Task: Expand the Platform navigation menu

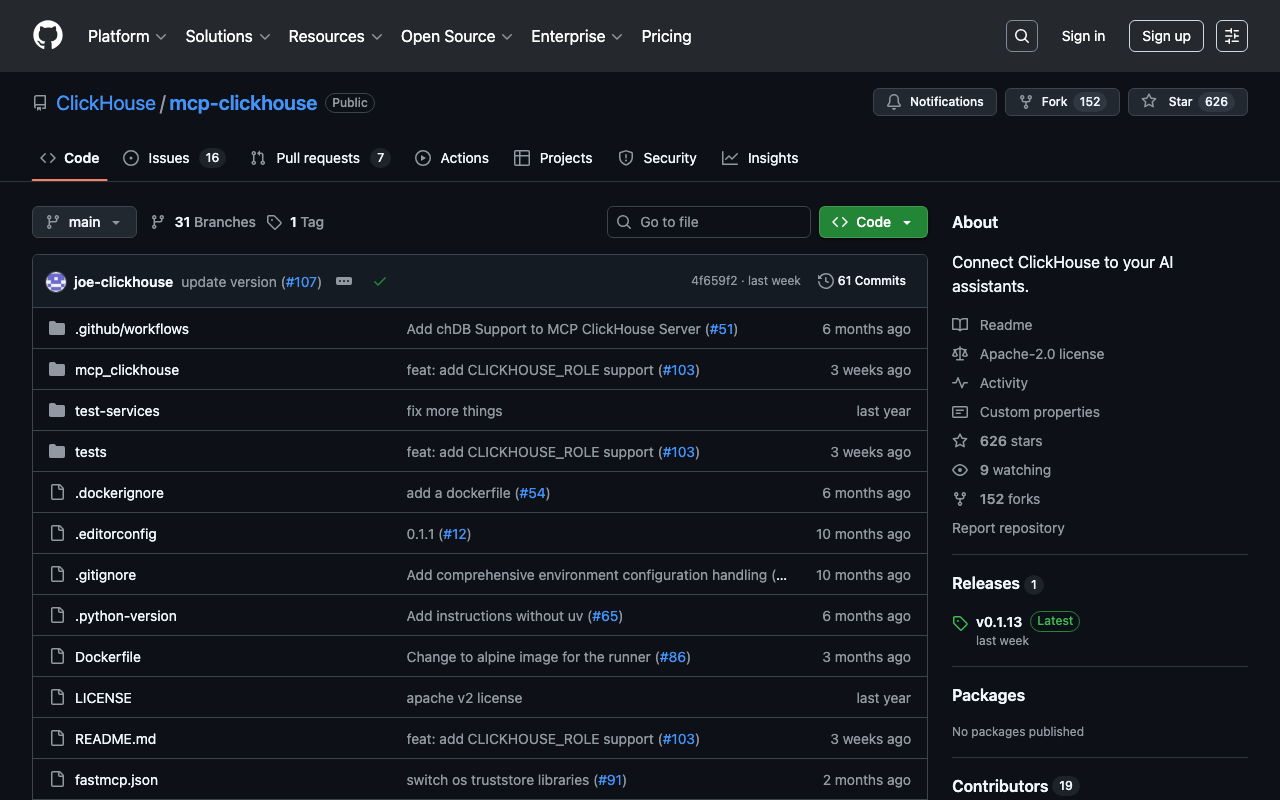Action: tap(127, 36)
